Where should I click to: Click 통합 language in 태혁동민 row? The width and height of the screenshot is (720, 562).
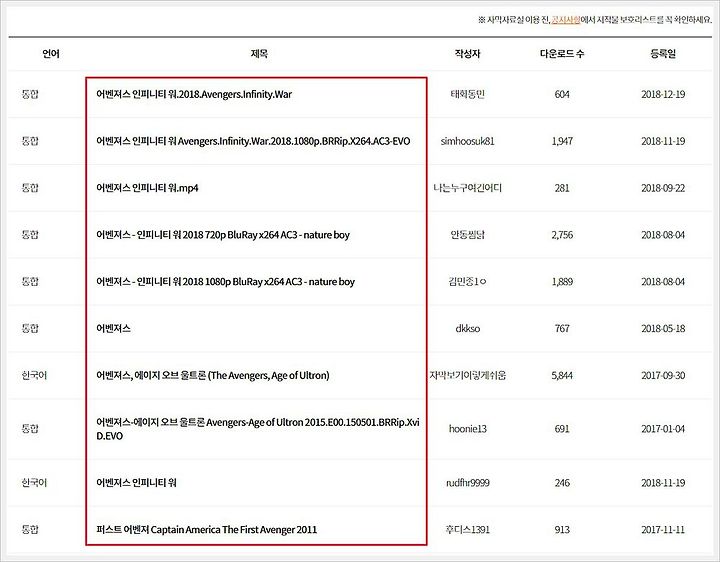pyautogui.click(x=30, y=95)
